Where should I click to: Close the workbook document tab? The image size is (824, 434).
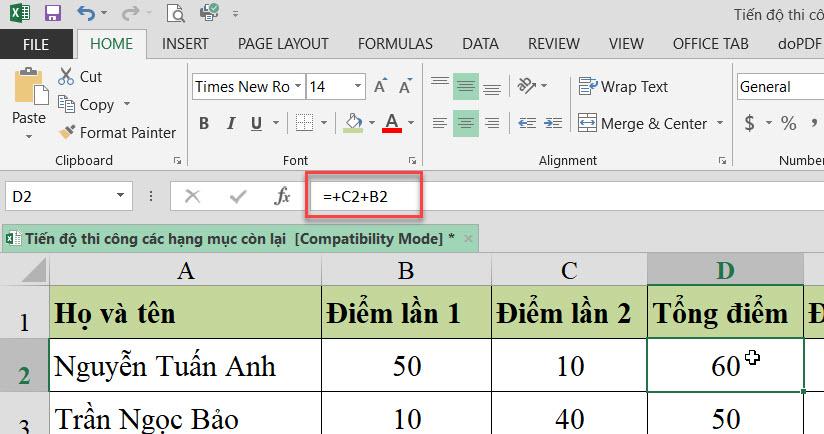pos(468,239)
